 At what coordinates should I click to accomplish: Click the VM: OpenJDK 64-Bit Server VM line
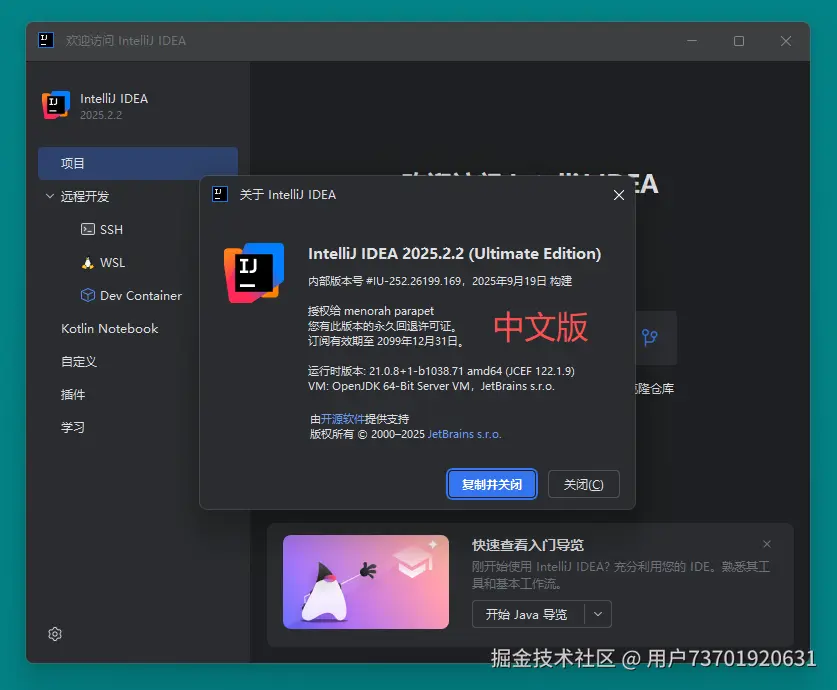click(x=431, y=386)
